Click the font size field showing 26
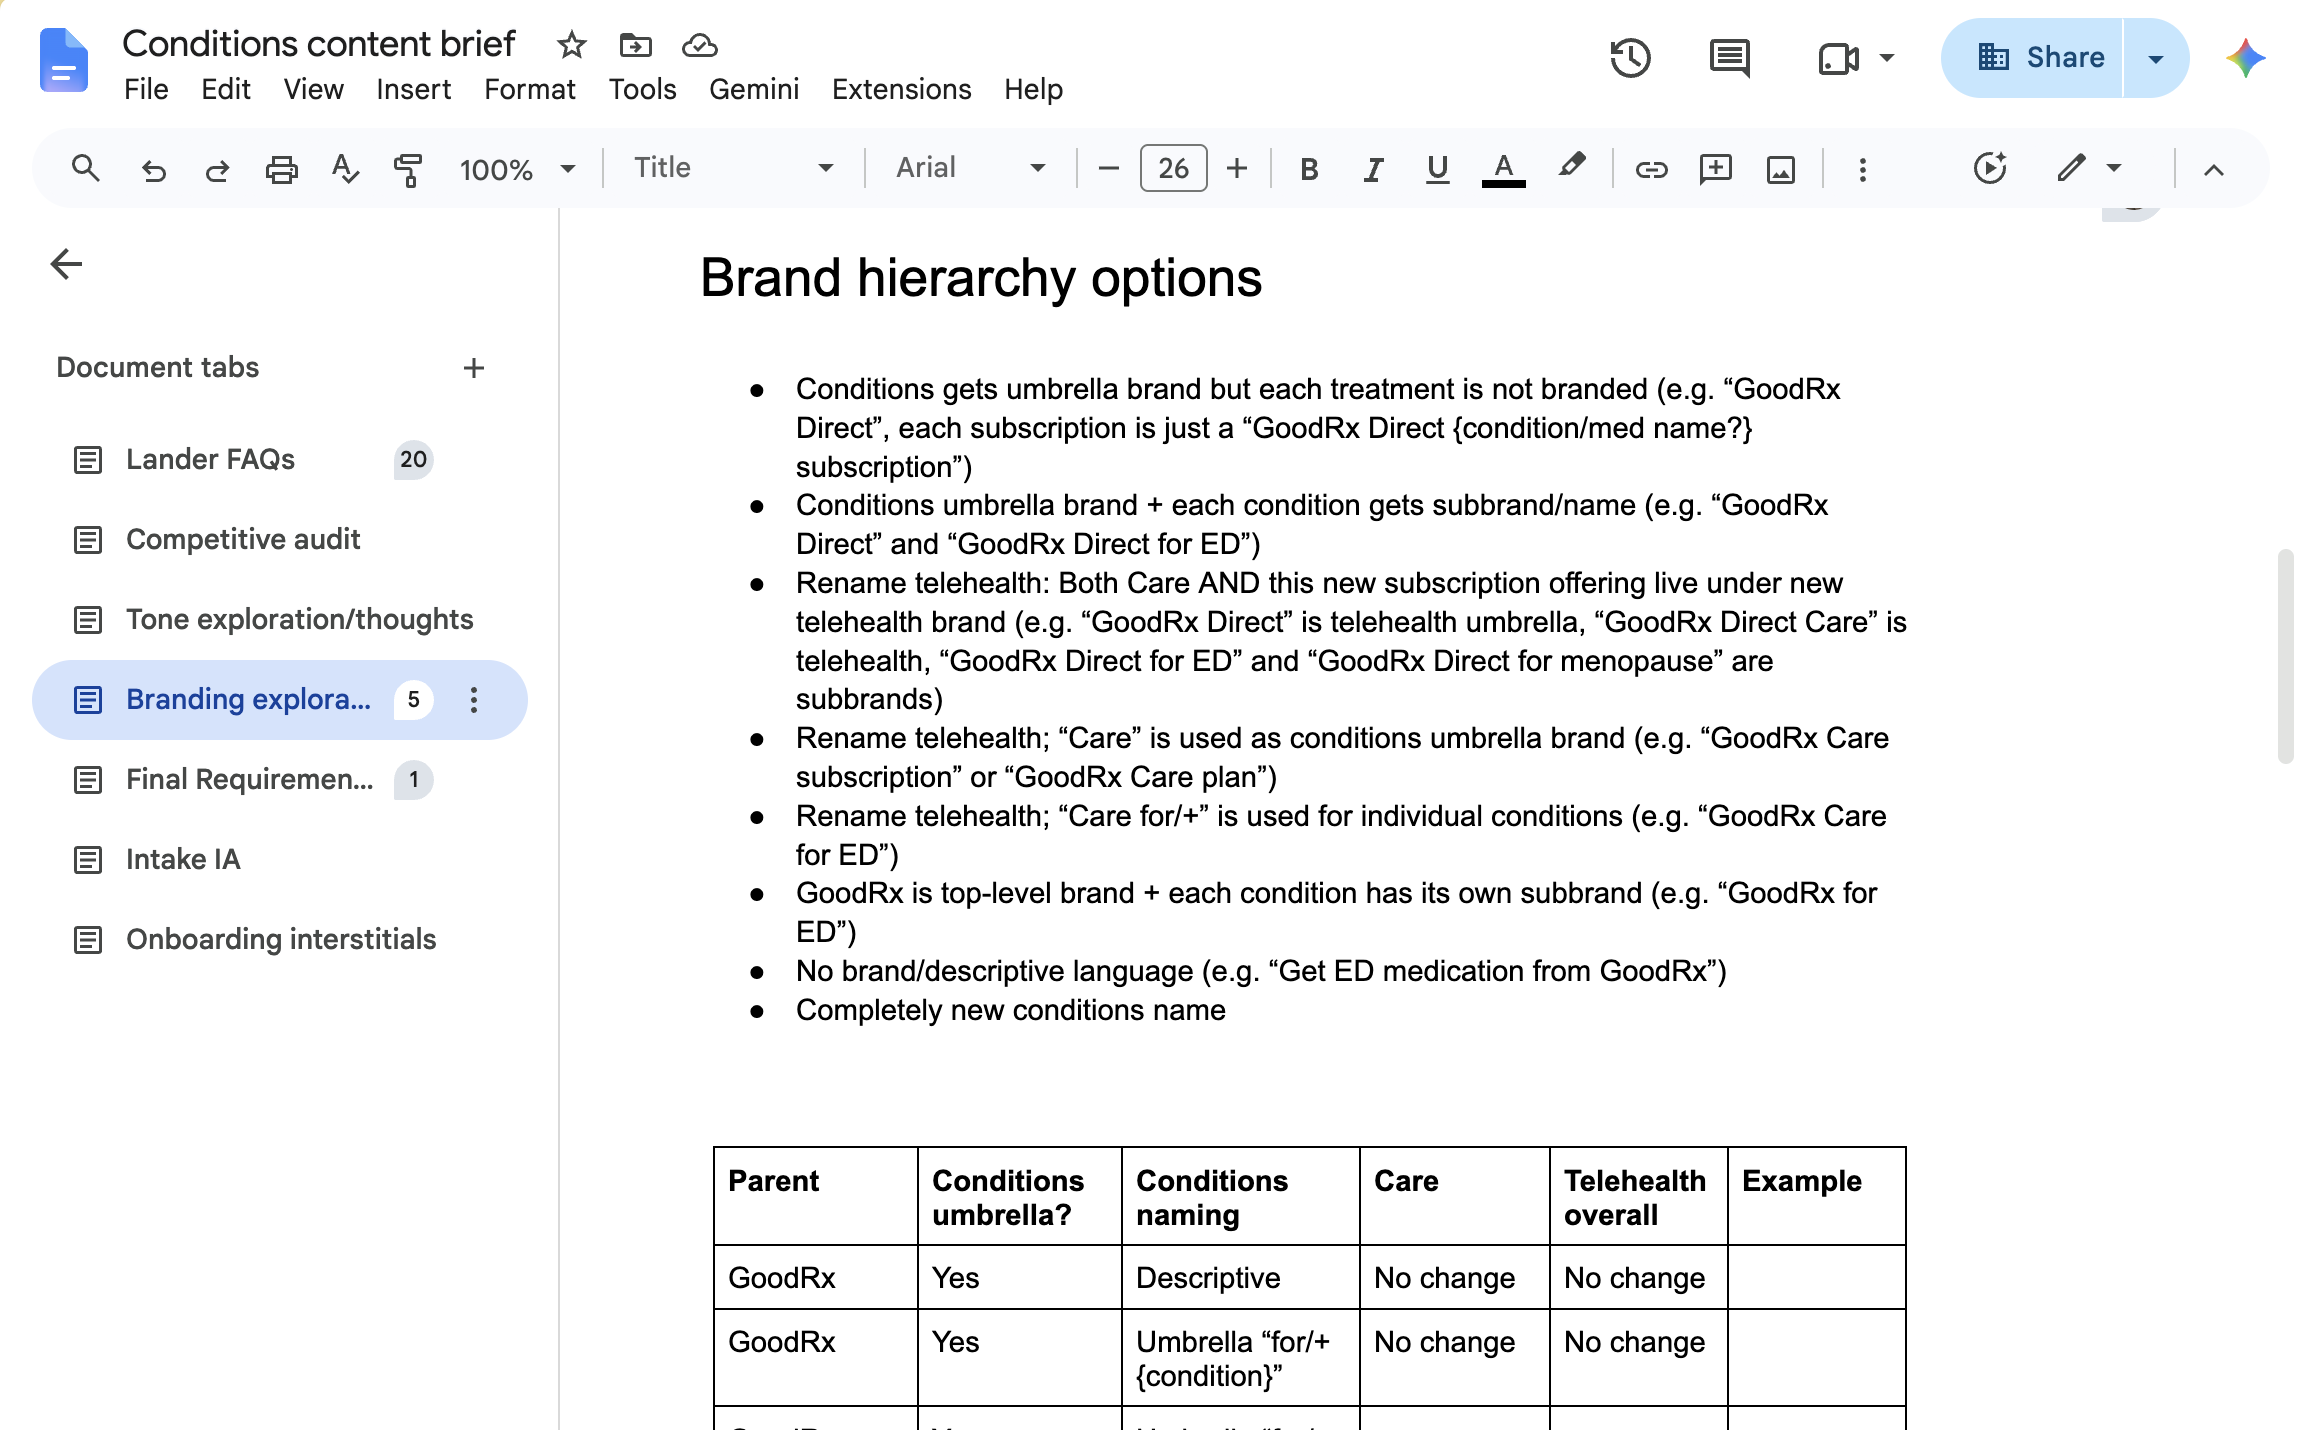2306x1430 pixels. pos(1173,168)
